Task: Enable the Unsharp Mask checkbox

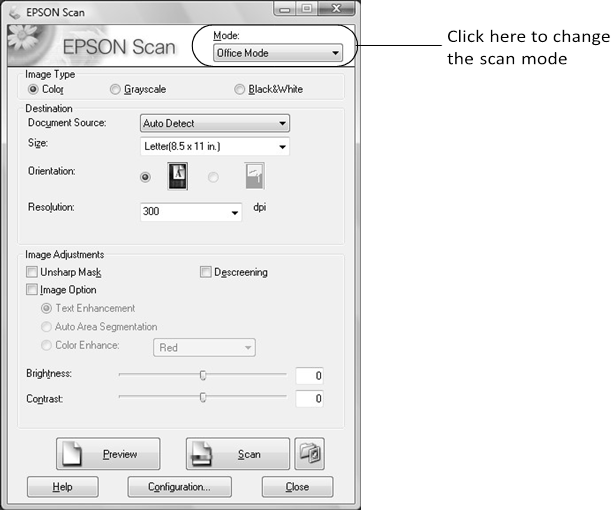Action: [32, 272]
